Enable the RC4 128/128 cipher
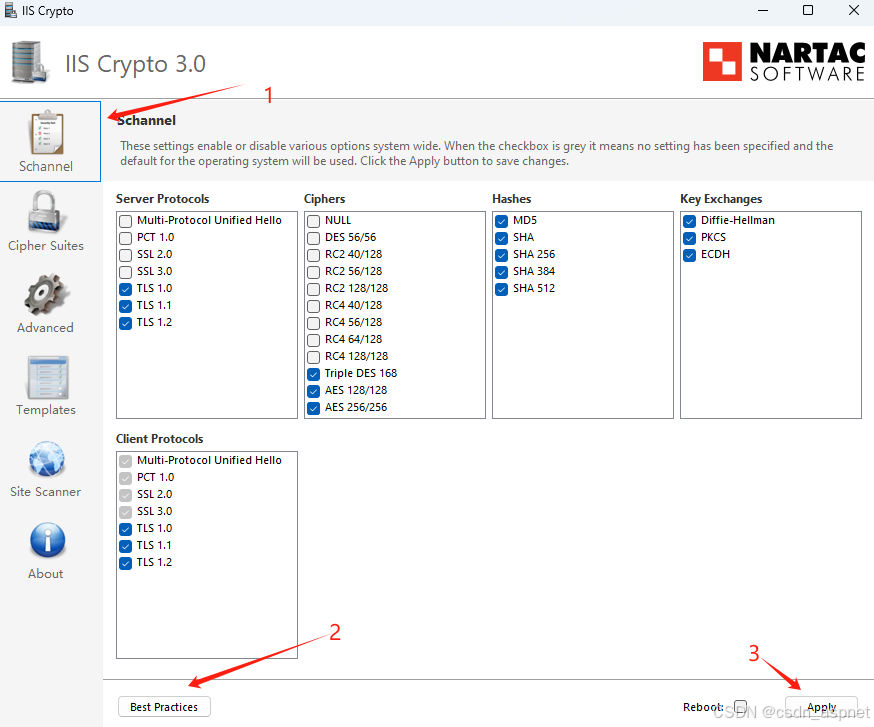Screen dimensions: 874x727 coord(313,357)
